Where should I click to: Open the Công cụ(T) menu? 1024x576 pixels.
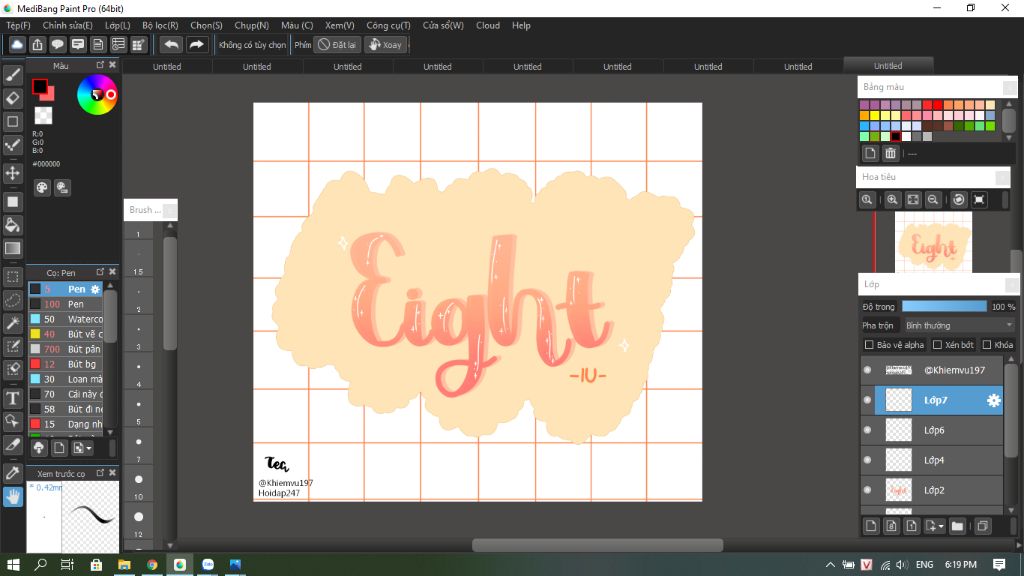(x=388, y=25)
